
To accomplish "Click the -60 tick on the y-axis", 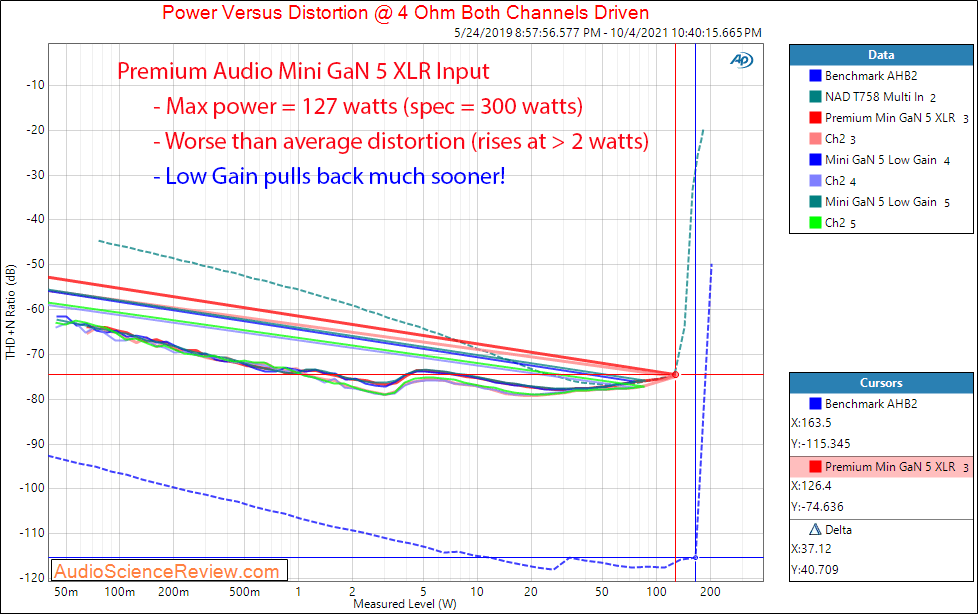I will click(x=35, y=309).
